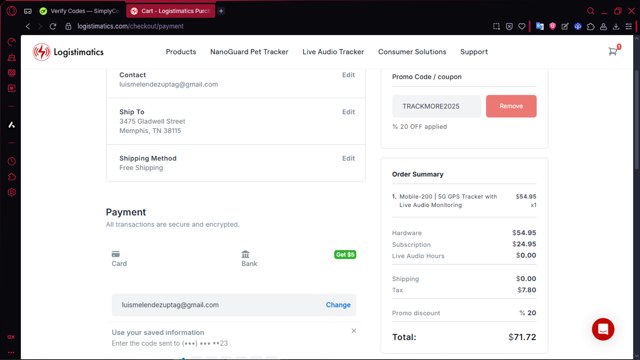Viewport: 640px width, 360px height.
Task: Open the Opera main menu icon
Action: pos(11,11)
